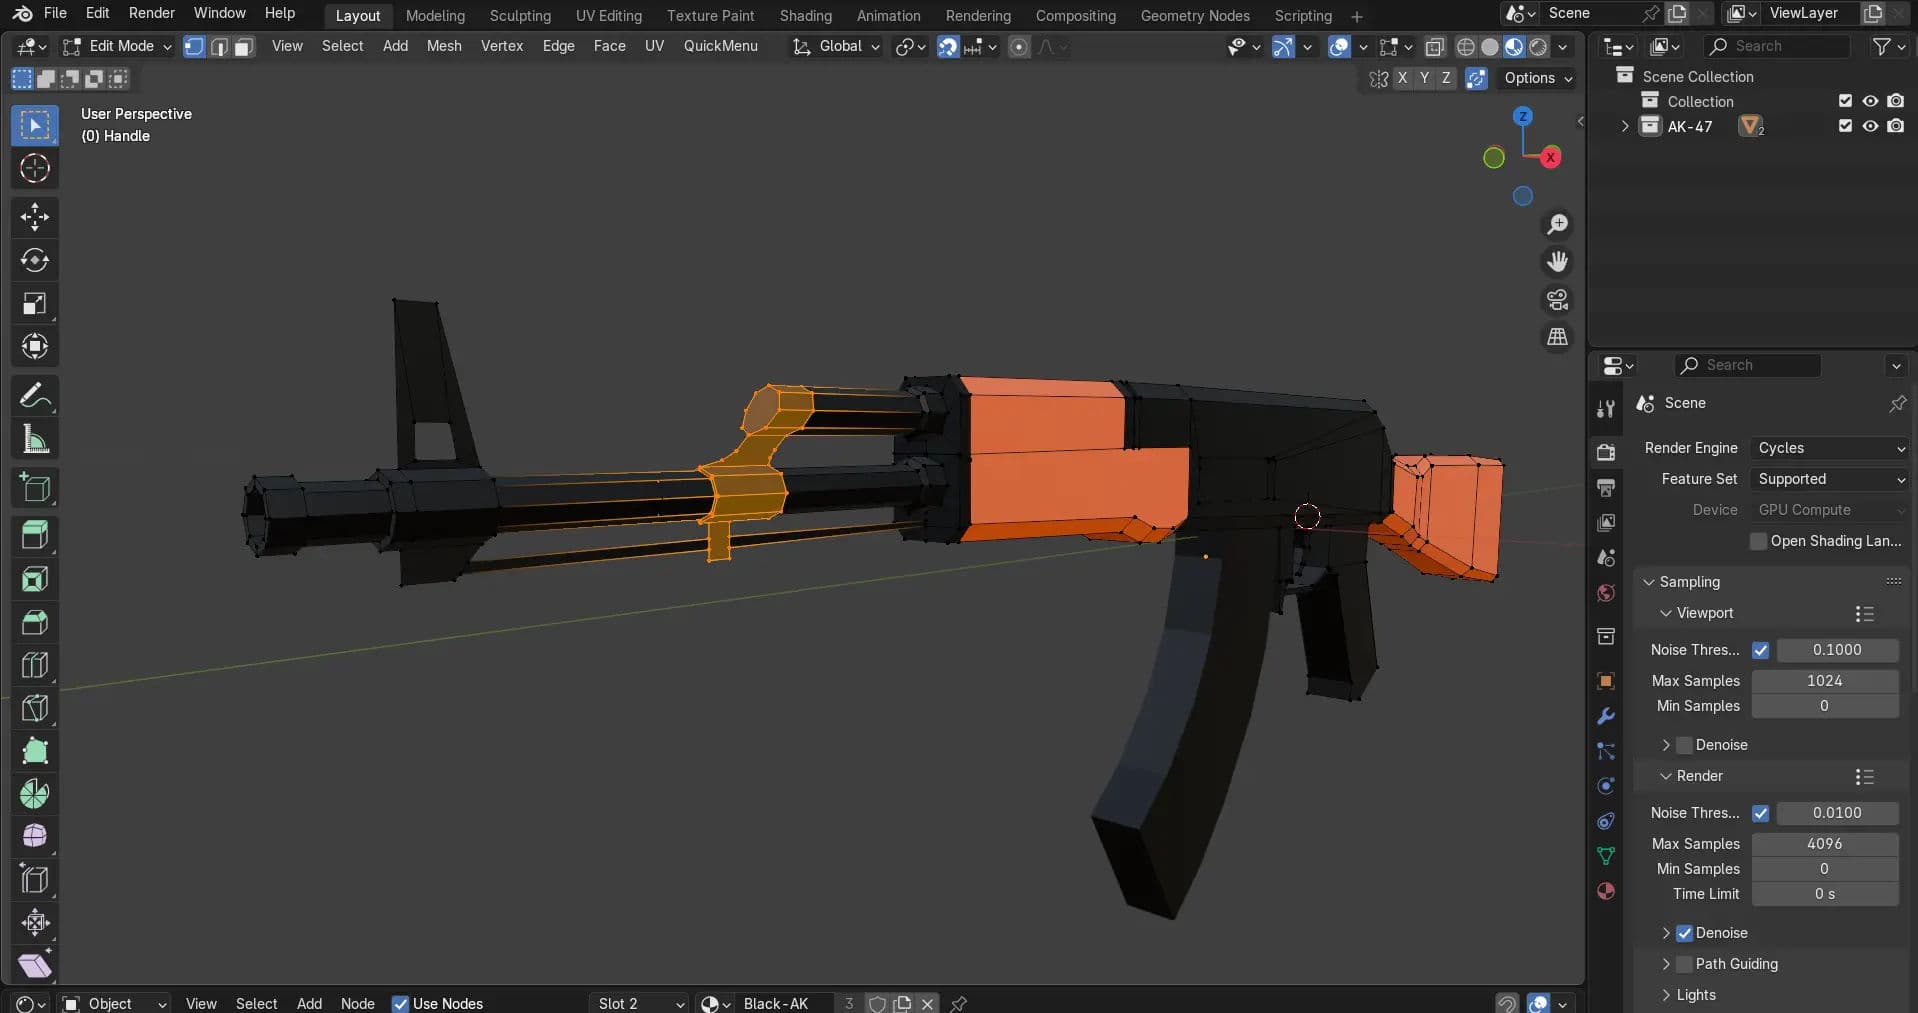Hide AK-47 collection with eye icon
Viewport: 1918px width, 1013px height.
coord(1870,126)
